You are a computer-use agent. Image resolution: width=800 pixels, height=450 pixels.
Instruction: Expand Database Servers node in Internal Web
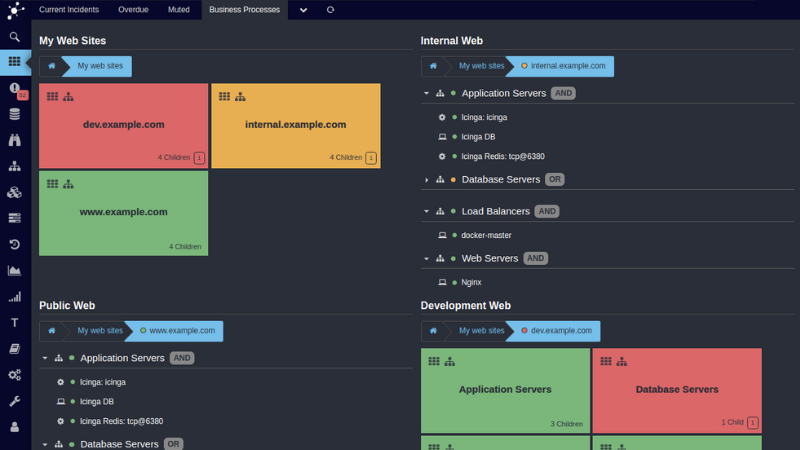427,180
